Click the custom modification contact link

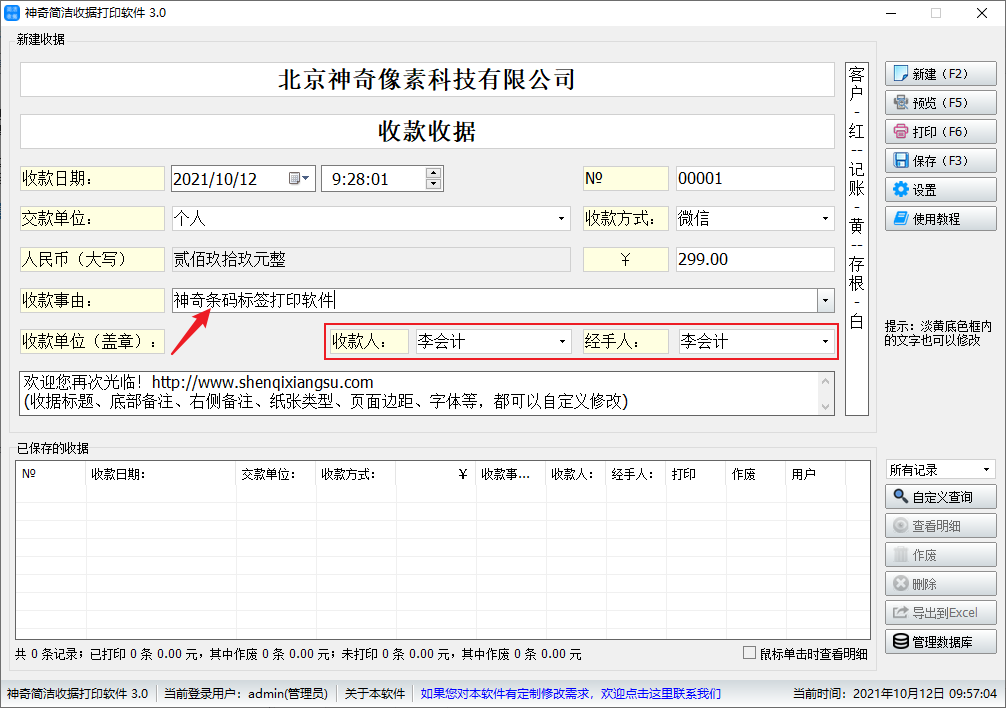coord(570,693)
